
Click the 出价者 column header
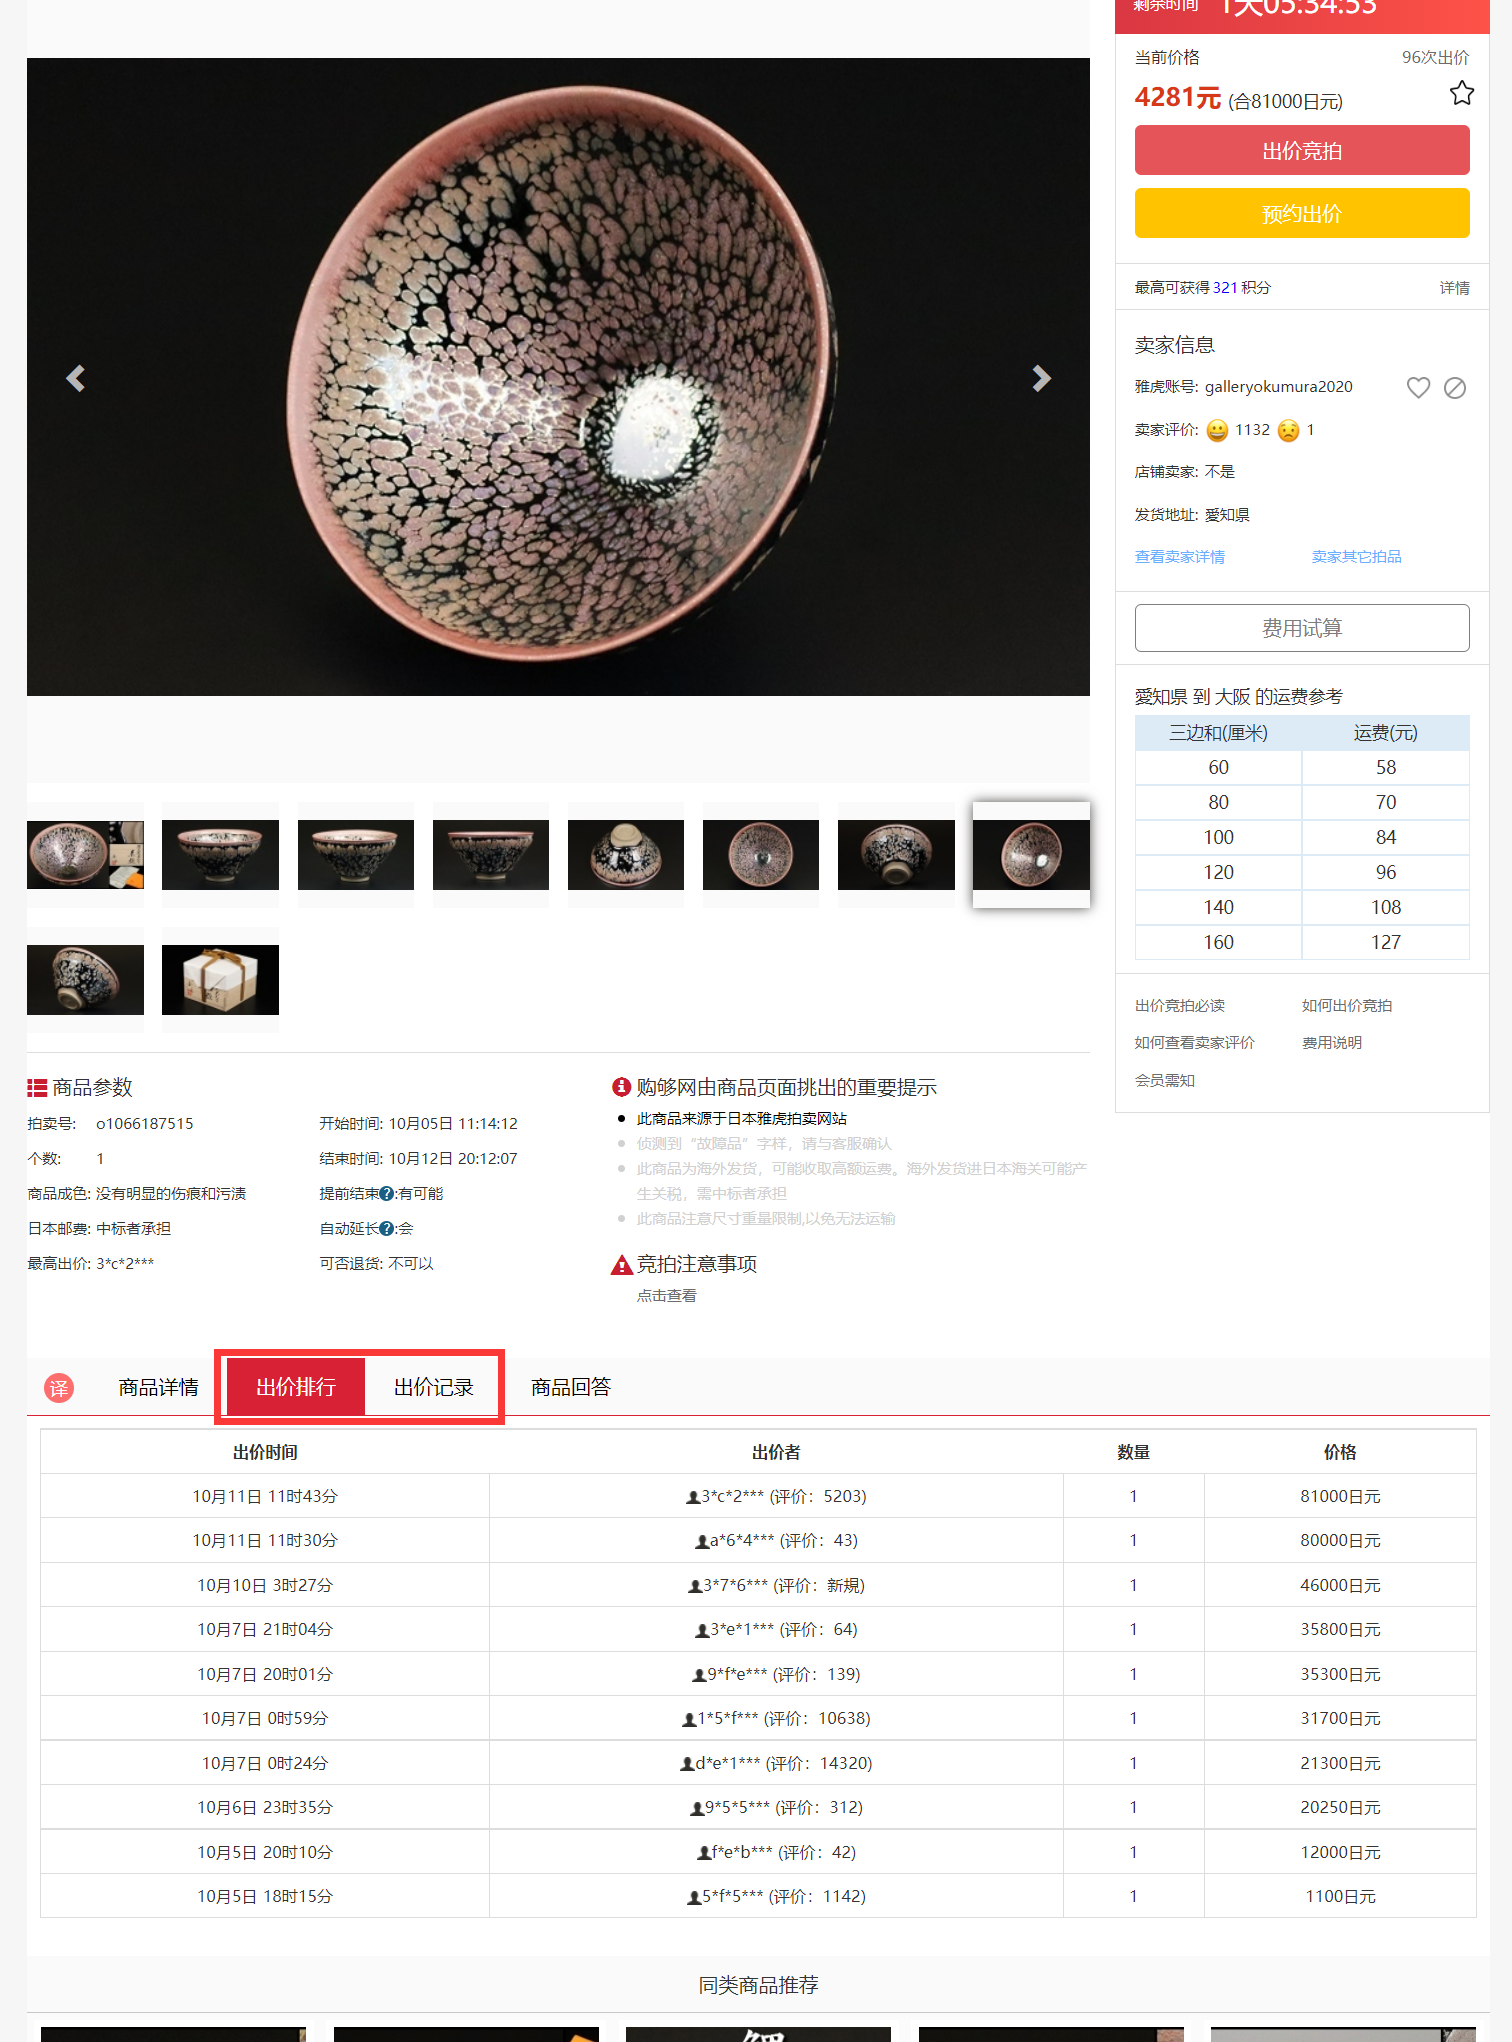776,1453
